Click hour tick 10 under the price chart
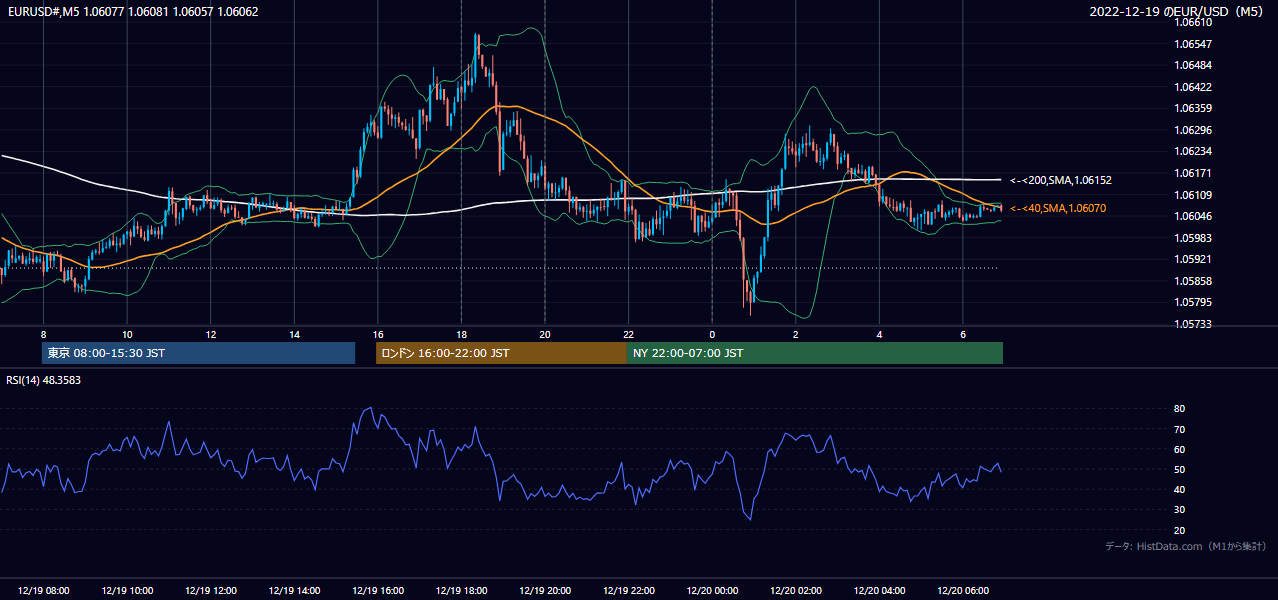This screenshot has height=600, width=1278. point(127,334)
